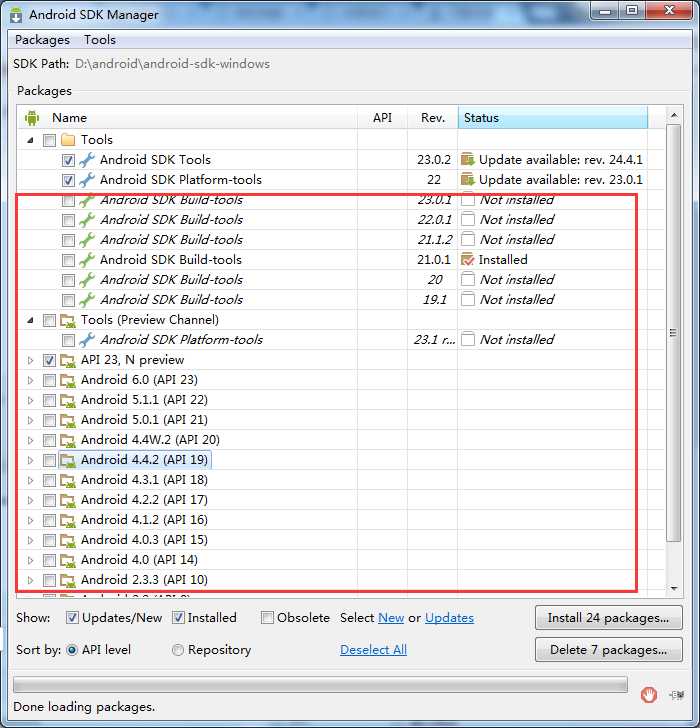Click the wrench icon of Build-tools 19.1
This screenshot has width=700, height=728.
87,299
